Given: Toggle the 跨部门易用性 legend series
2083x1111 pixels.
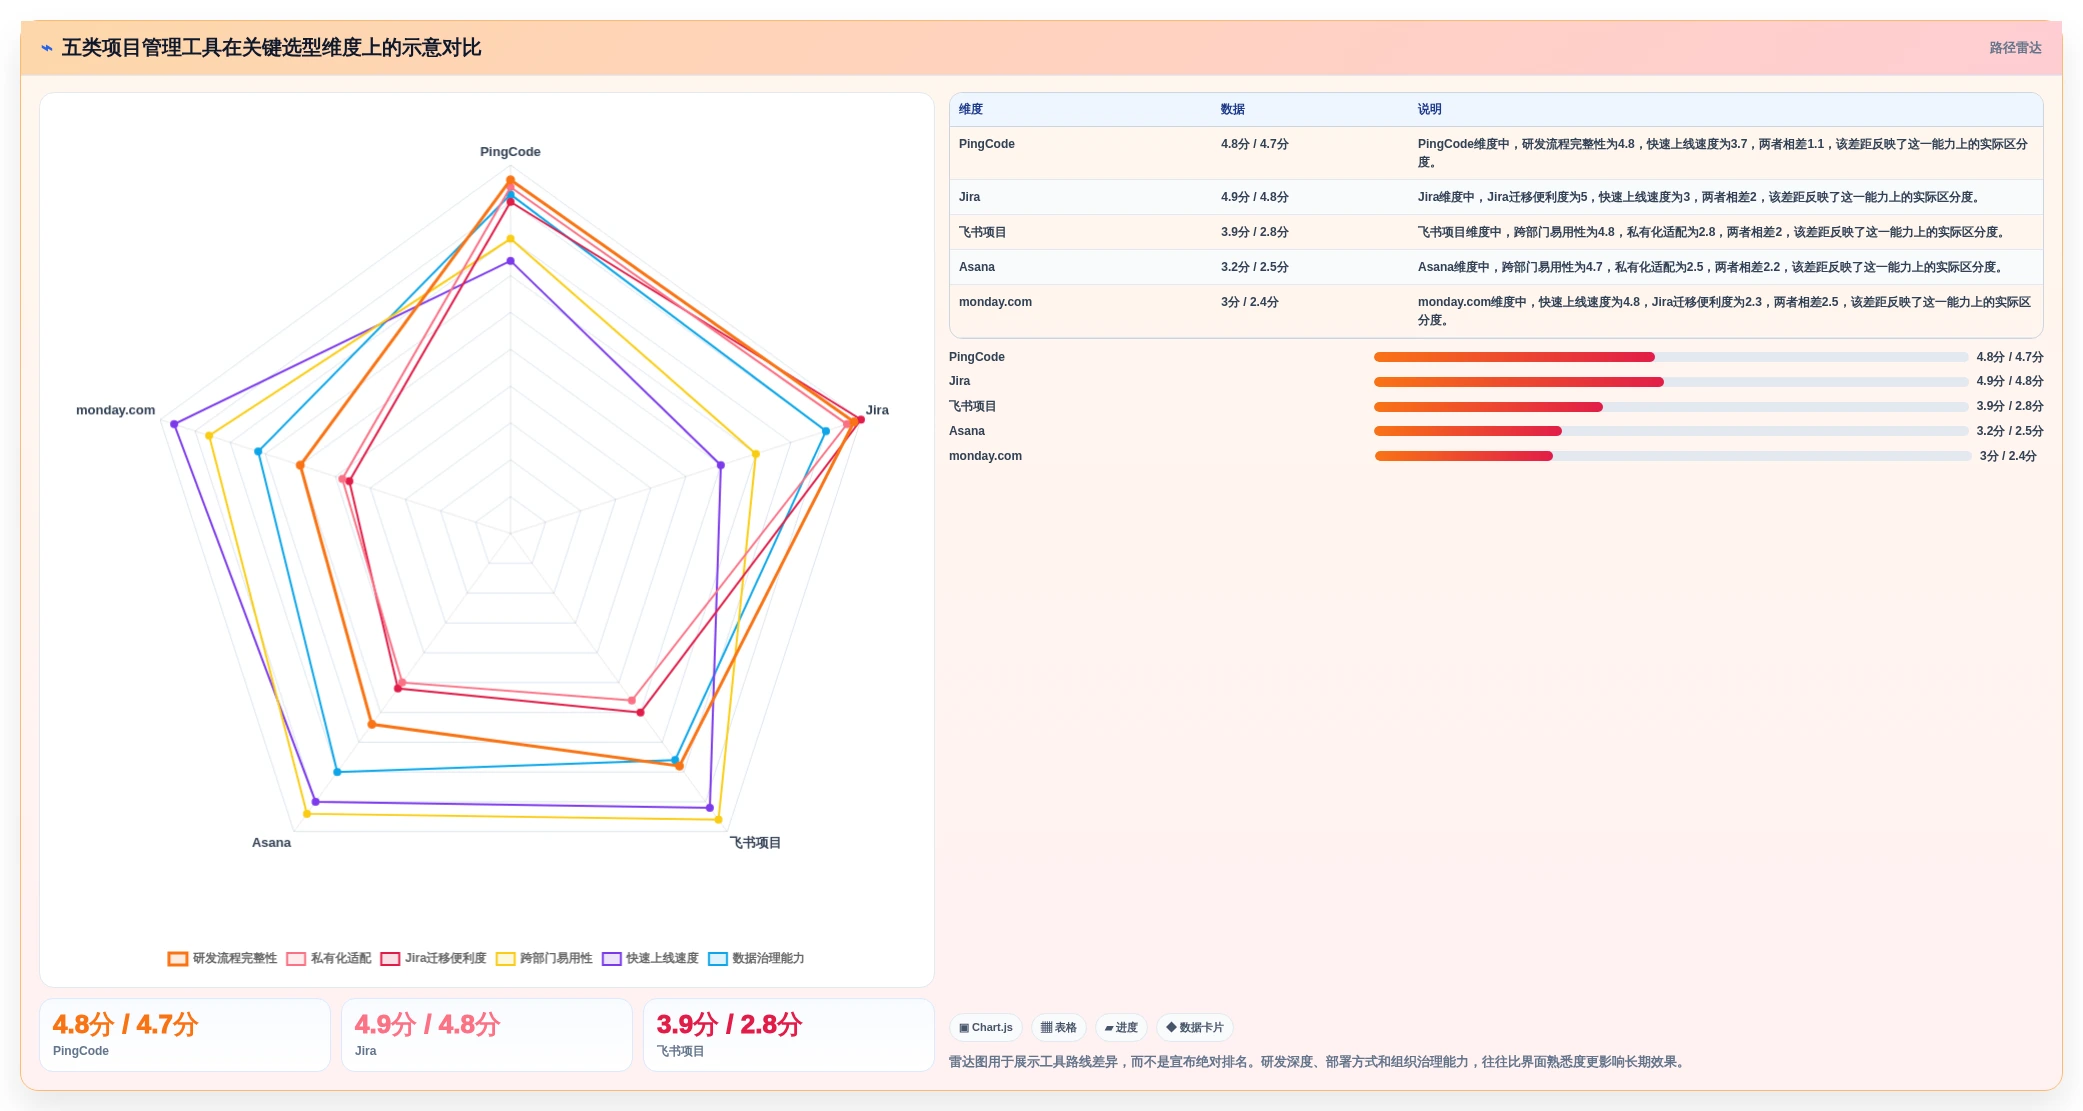Looking at the screenshot, I should (544, 958).
